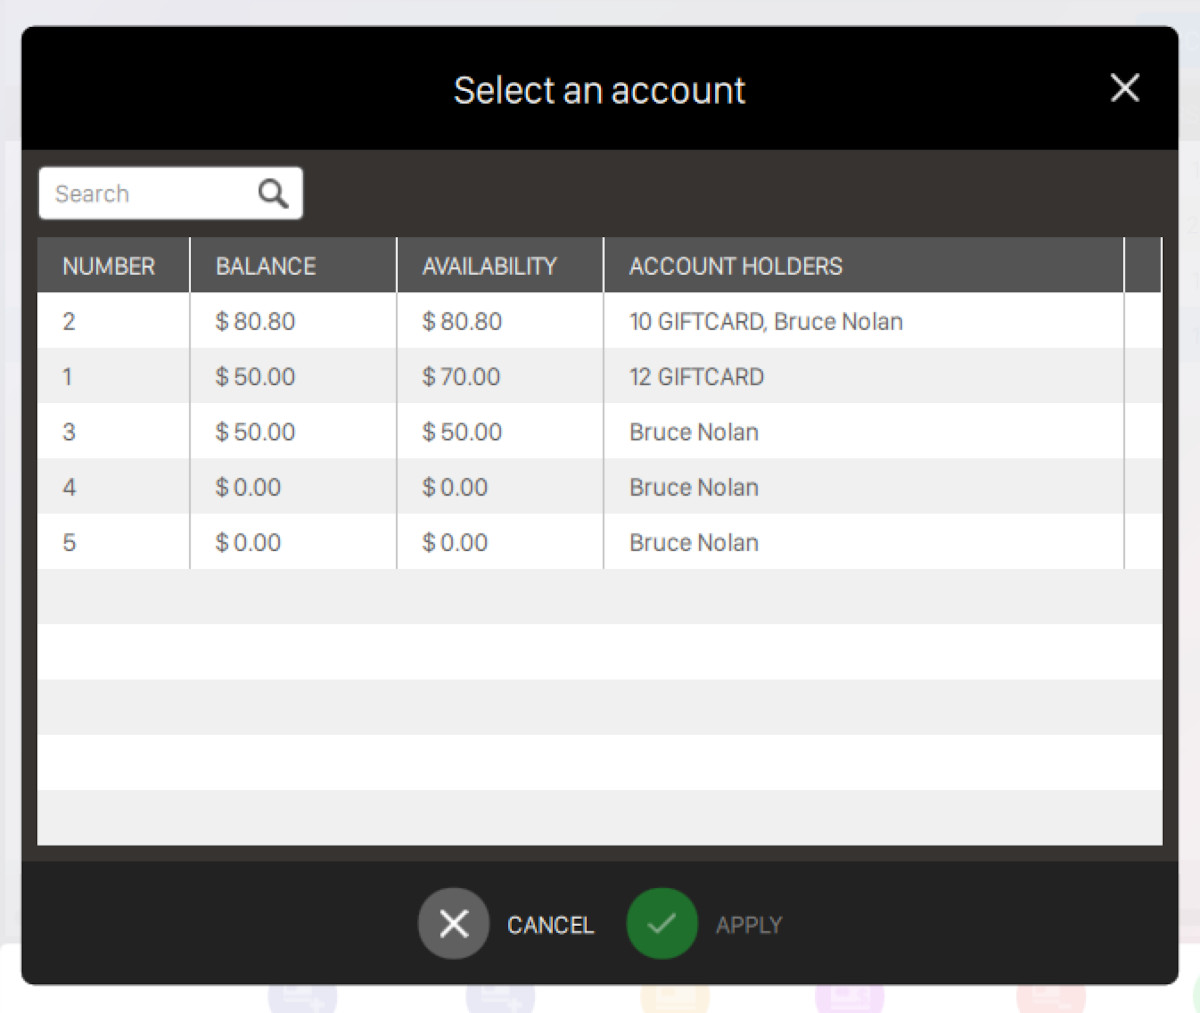Select account number 5 row
Screen dimensions: 1200x1013
(69, 543)
